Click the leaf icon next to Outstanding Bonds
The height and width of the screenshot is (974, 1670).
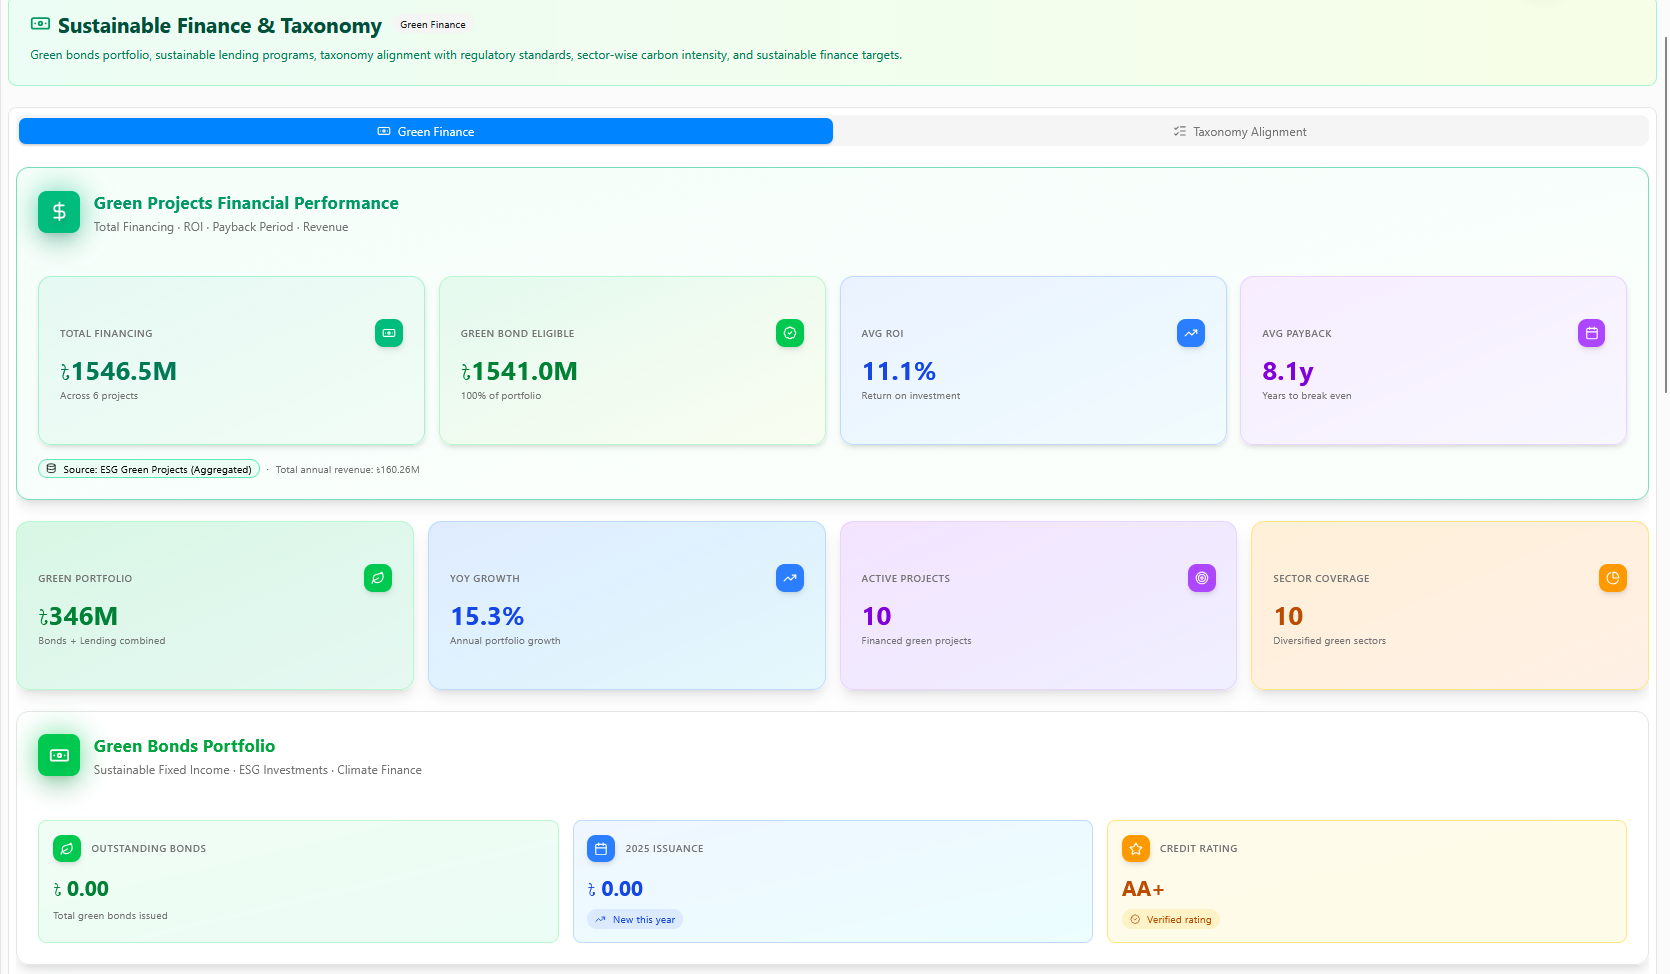[x=67, y=849]
